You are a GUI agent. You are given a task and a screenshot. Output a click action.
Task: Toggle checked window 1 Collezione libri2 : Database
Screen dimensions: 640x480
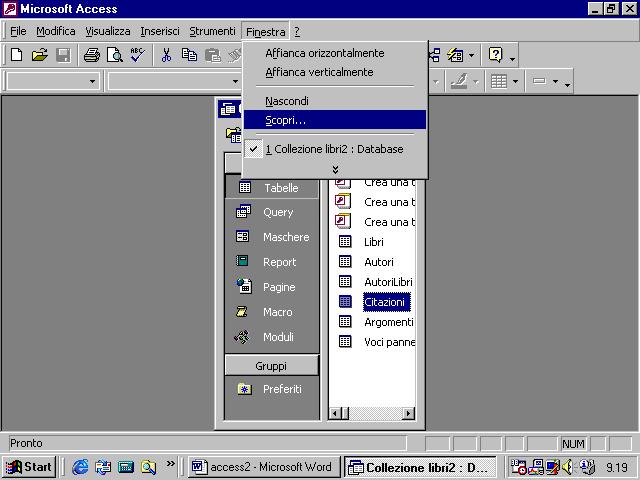(x=335, y=149)
